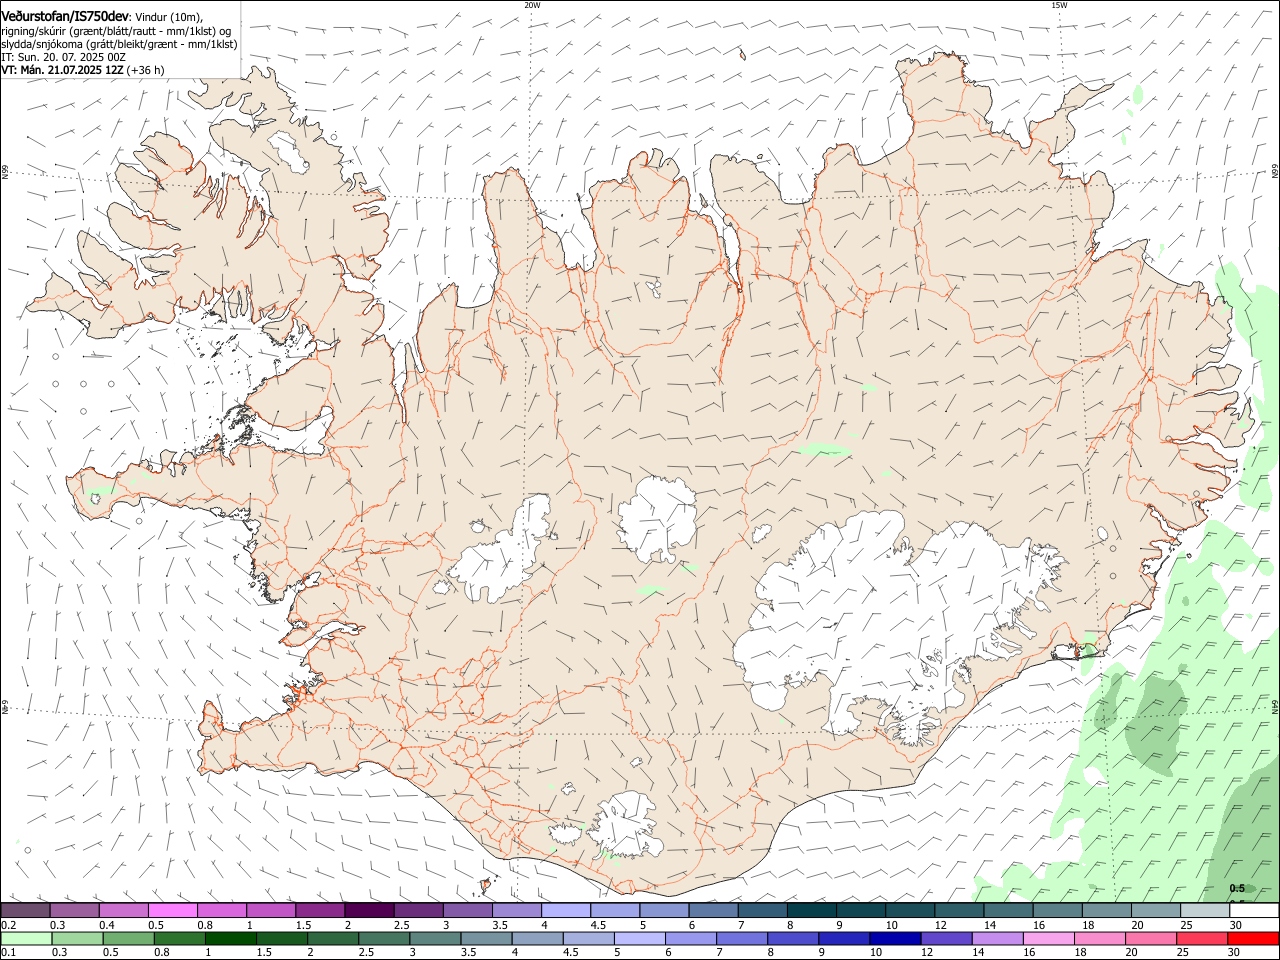Click the lavender snow swatch between 4 and 4.5
This screenshot has height=960, width=1280.
click(x=565, y=911)
